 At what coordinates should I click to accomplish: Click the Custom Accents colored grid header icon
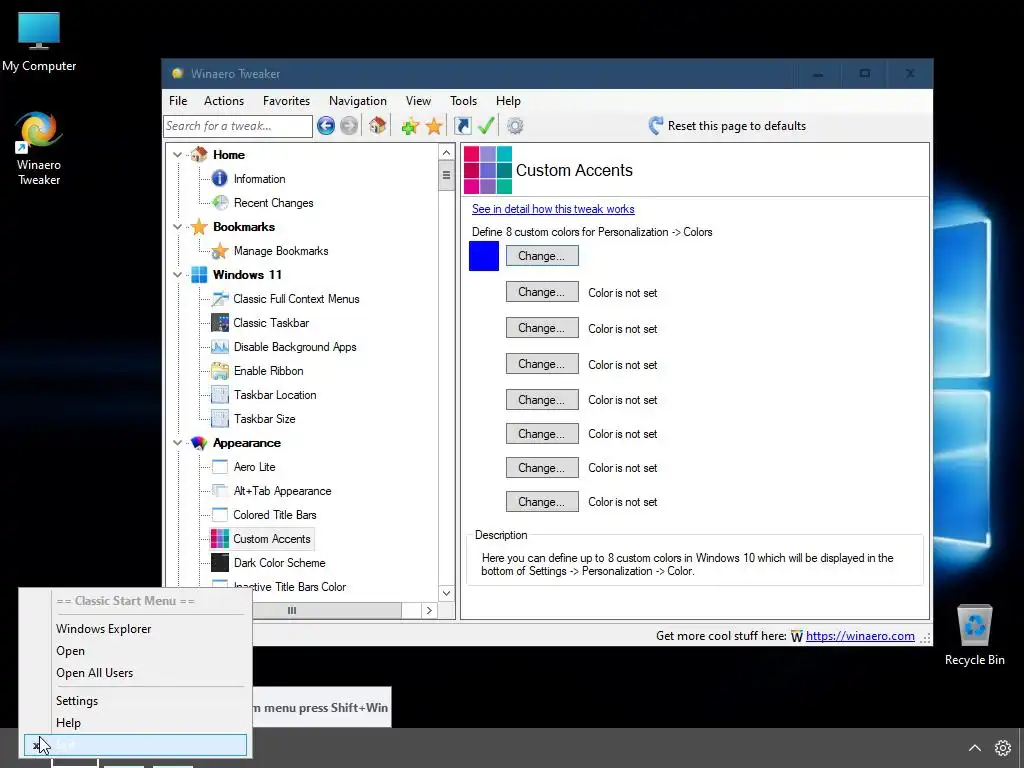coord(488,170)
